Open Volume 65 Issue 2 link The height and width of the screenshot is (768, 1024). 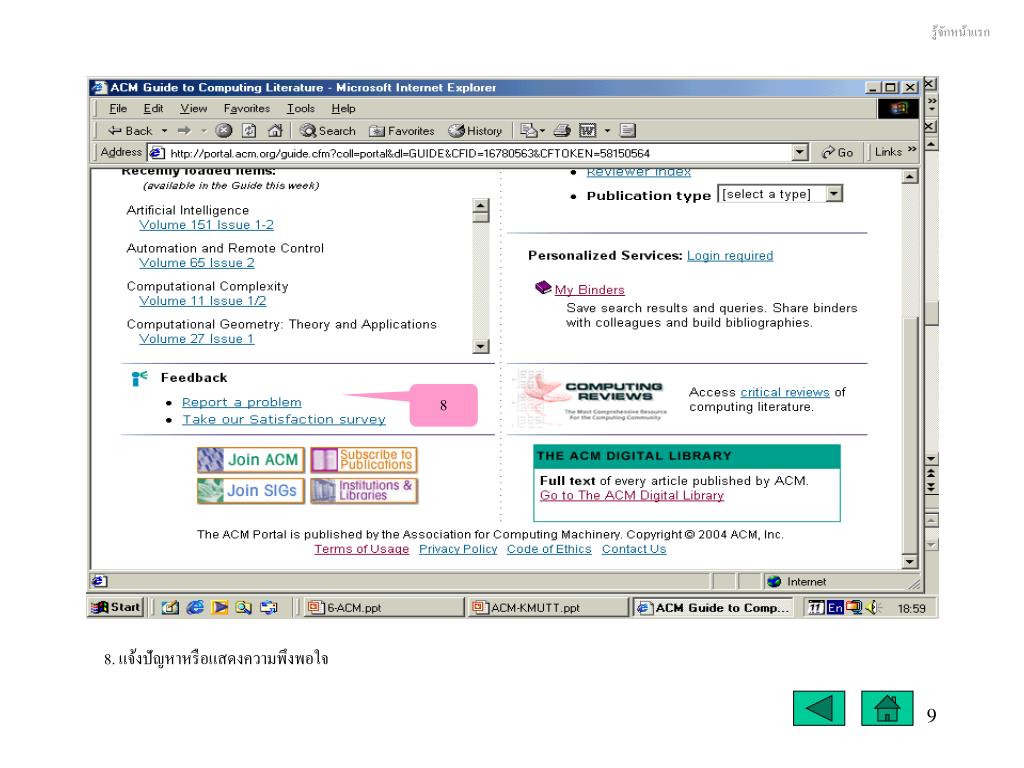pos(197,263)
